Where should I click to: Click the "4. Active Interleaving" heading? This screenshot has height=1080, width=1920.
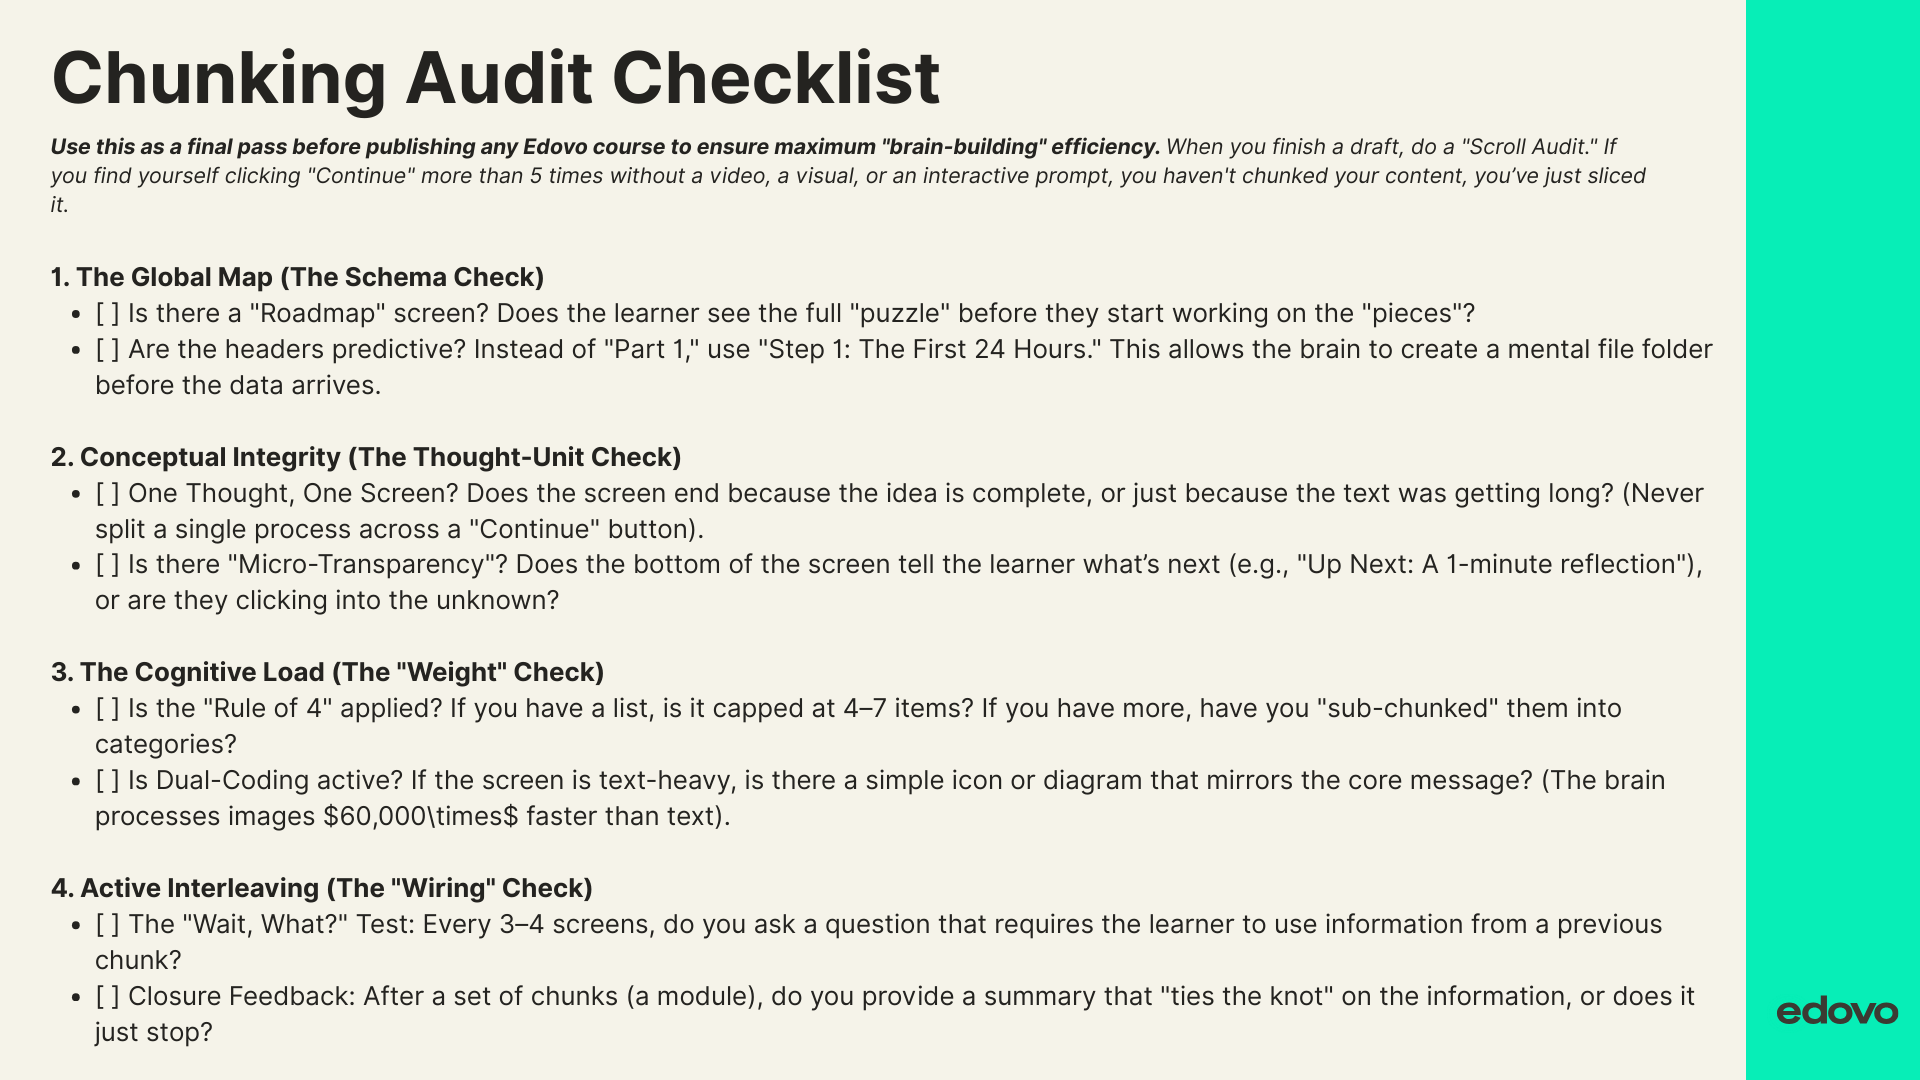321,888
